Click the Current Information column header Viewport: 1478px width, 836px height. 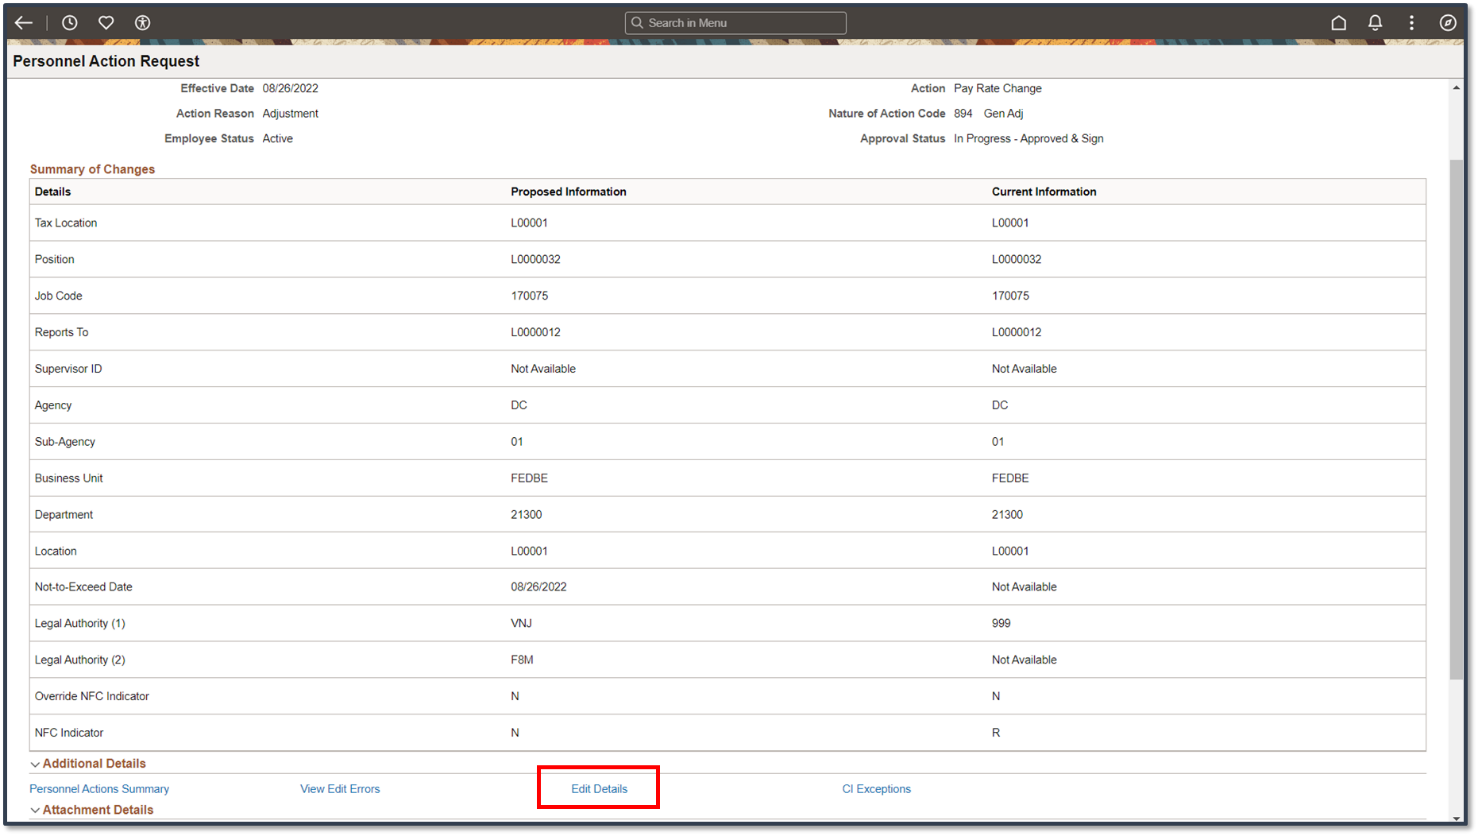coord(1044,192)
